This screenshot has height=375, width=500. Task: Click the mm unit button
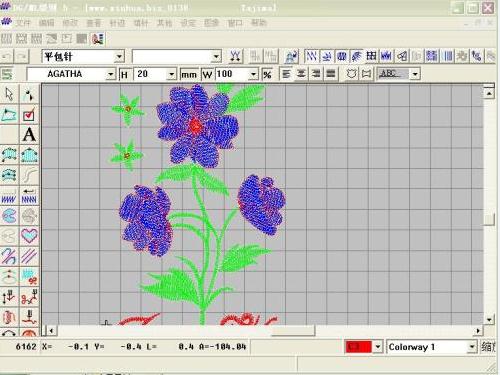[x=189, y=74]
